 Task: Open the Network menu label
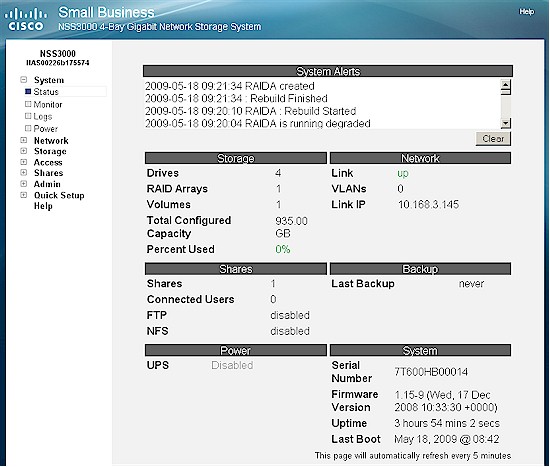click(51, 141)
